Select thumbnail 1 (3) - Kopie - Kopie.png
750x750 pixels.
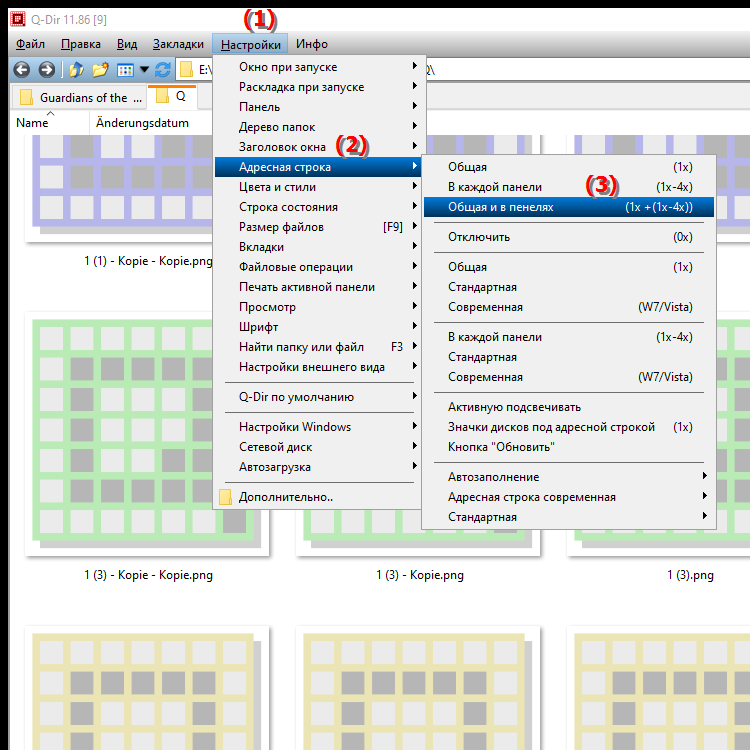(147, 433)
